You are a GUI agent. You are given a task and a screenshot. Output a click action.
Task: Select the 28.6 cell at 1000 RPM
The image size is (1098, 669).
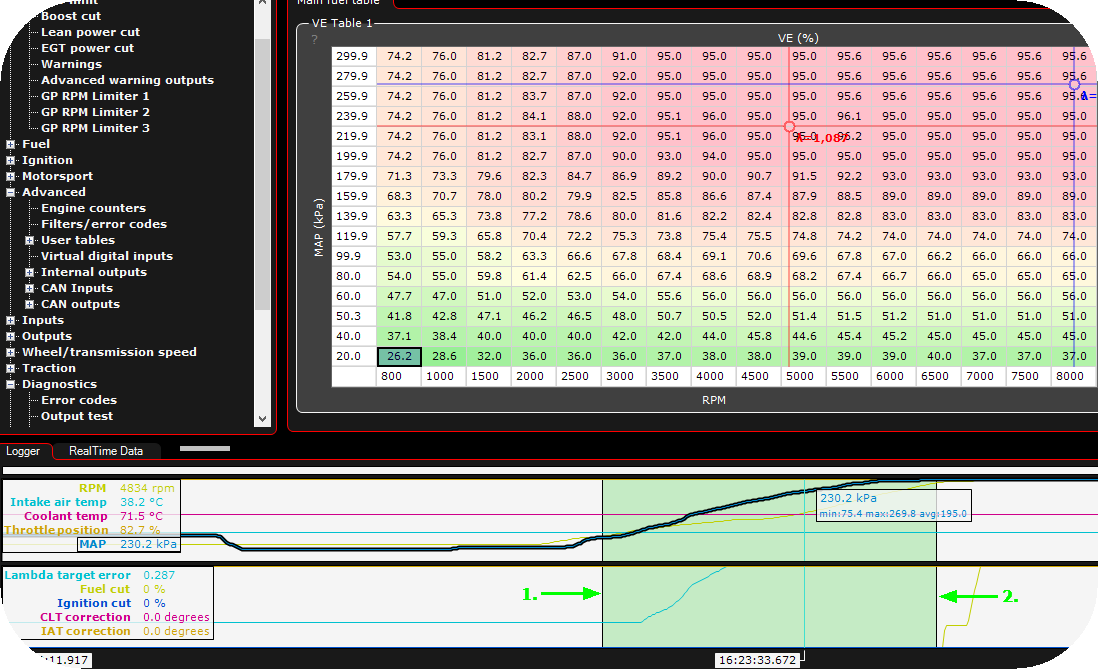[x=444, y=357]
